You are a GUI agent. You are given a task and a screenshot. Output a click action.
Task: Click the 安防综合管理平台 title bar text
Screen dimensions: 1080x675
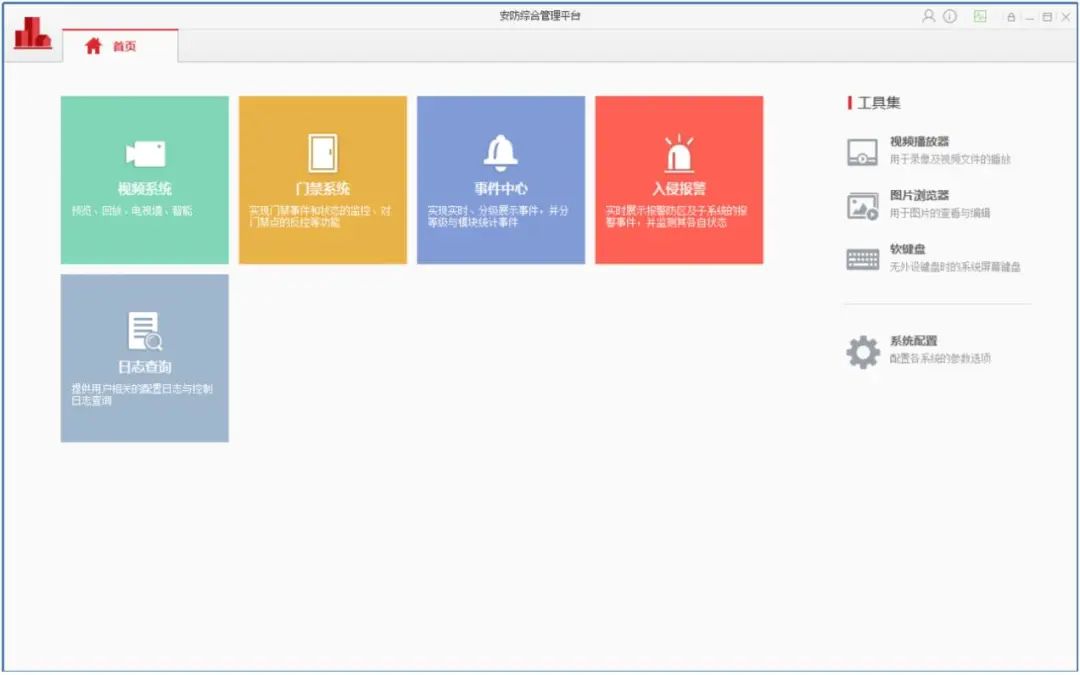pos(540,14)
